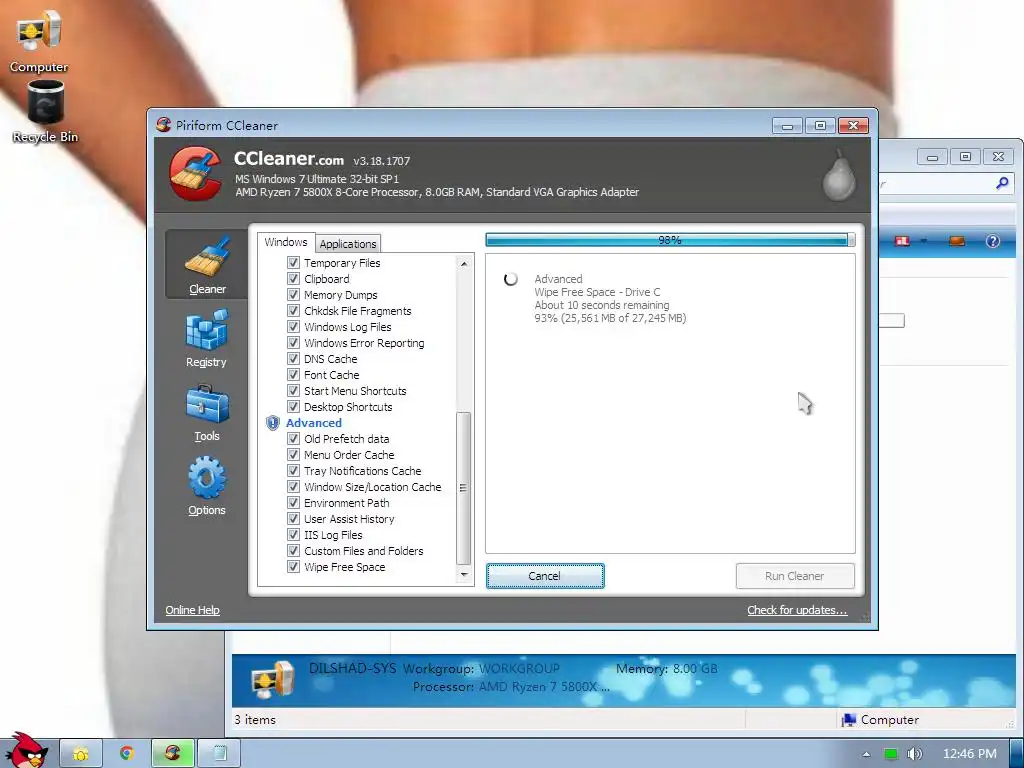Screen dimensions: 1024x768
Task: Toggle Windows Error Reporting checkbox
Action: 293,342
